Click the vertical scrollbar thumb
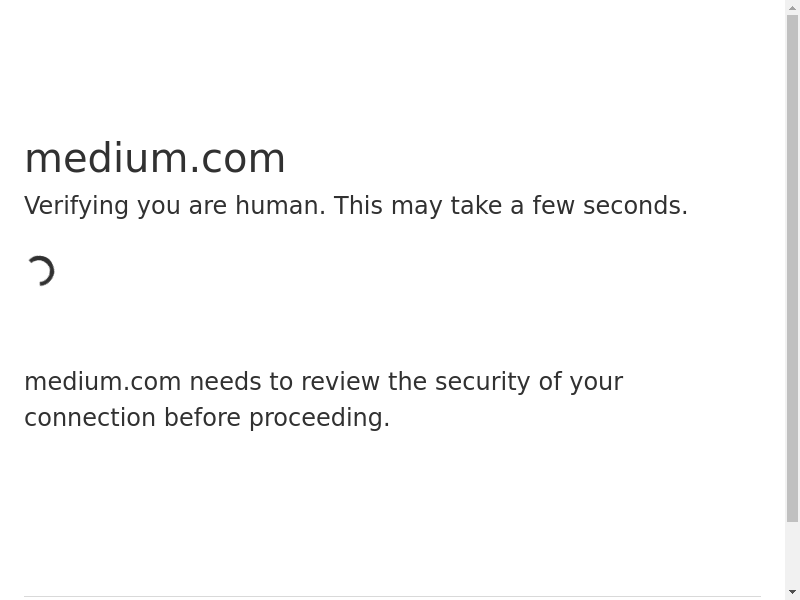 point(793,268)
